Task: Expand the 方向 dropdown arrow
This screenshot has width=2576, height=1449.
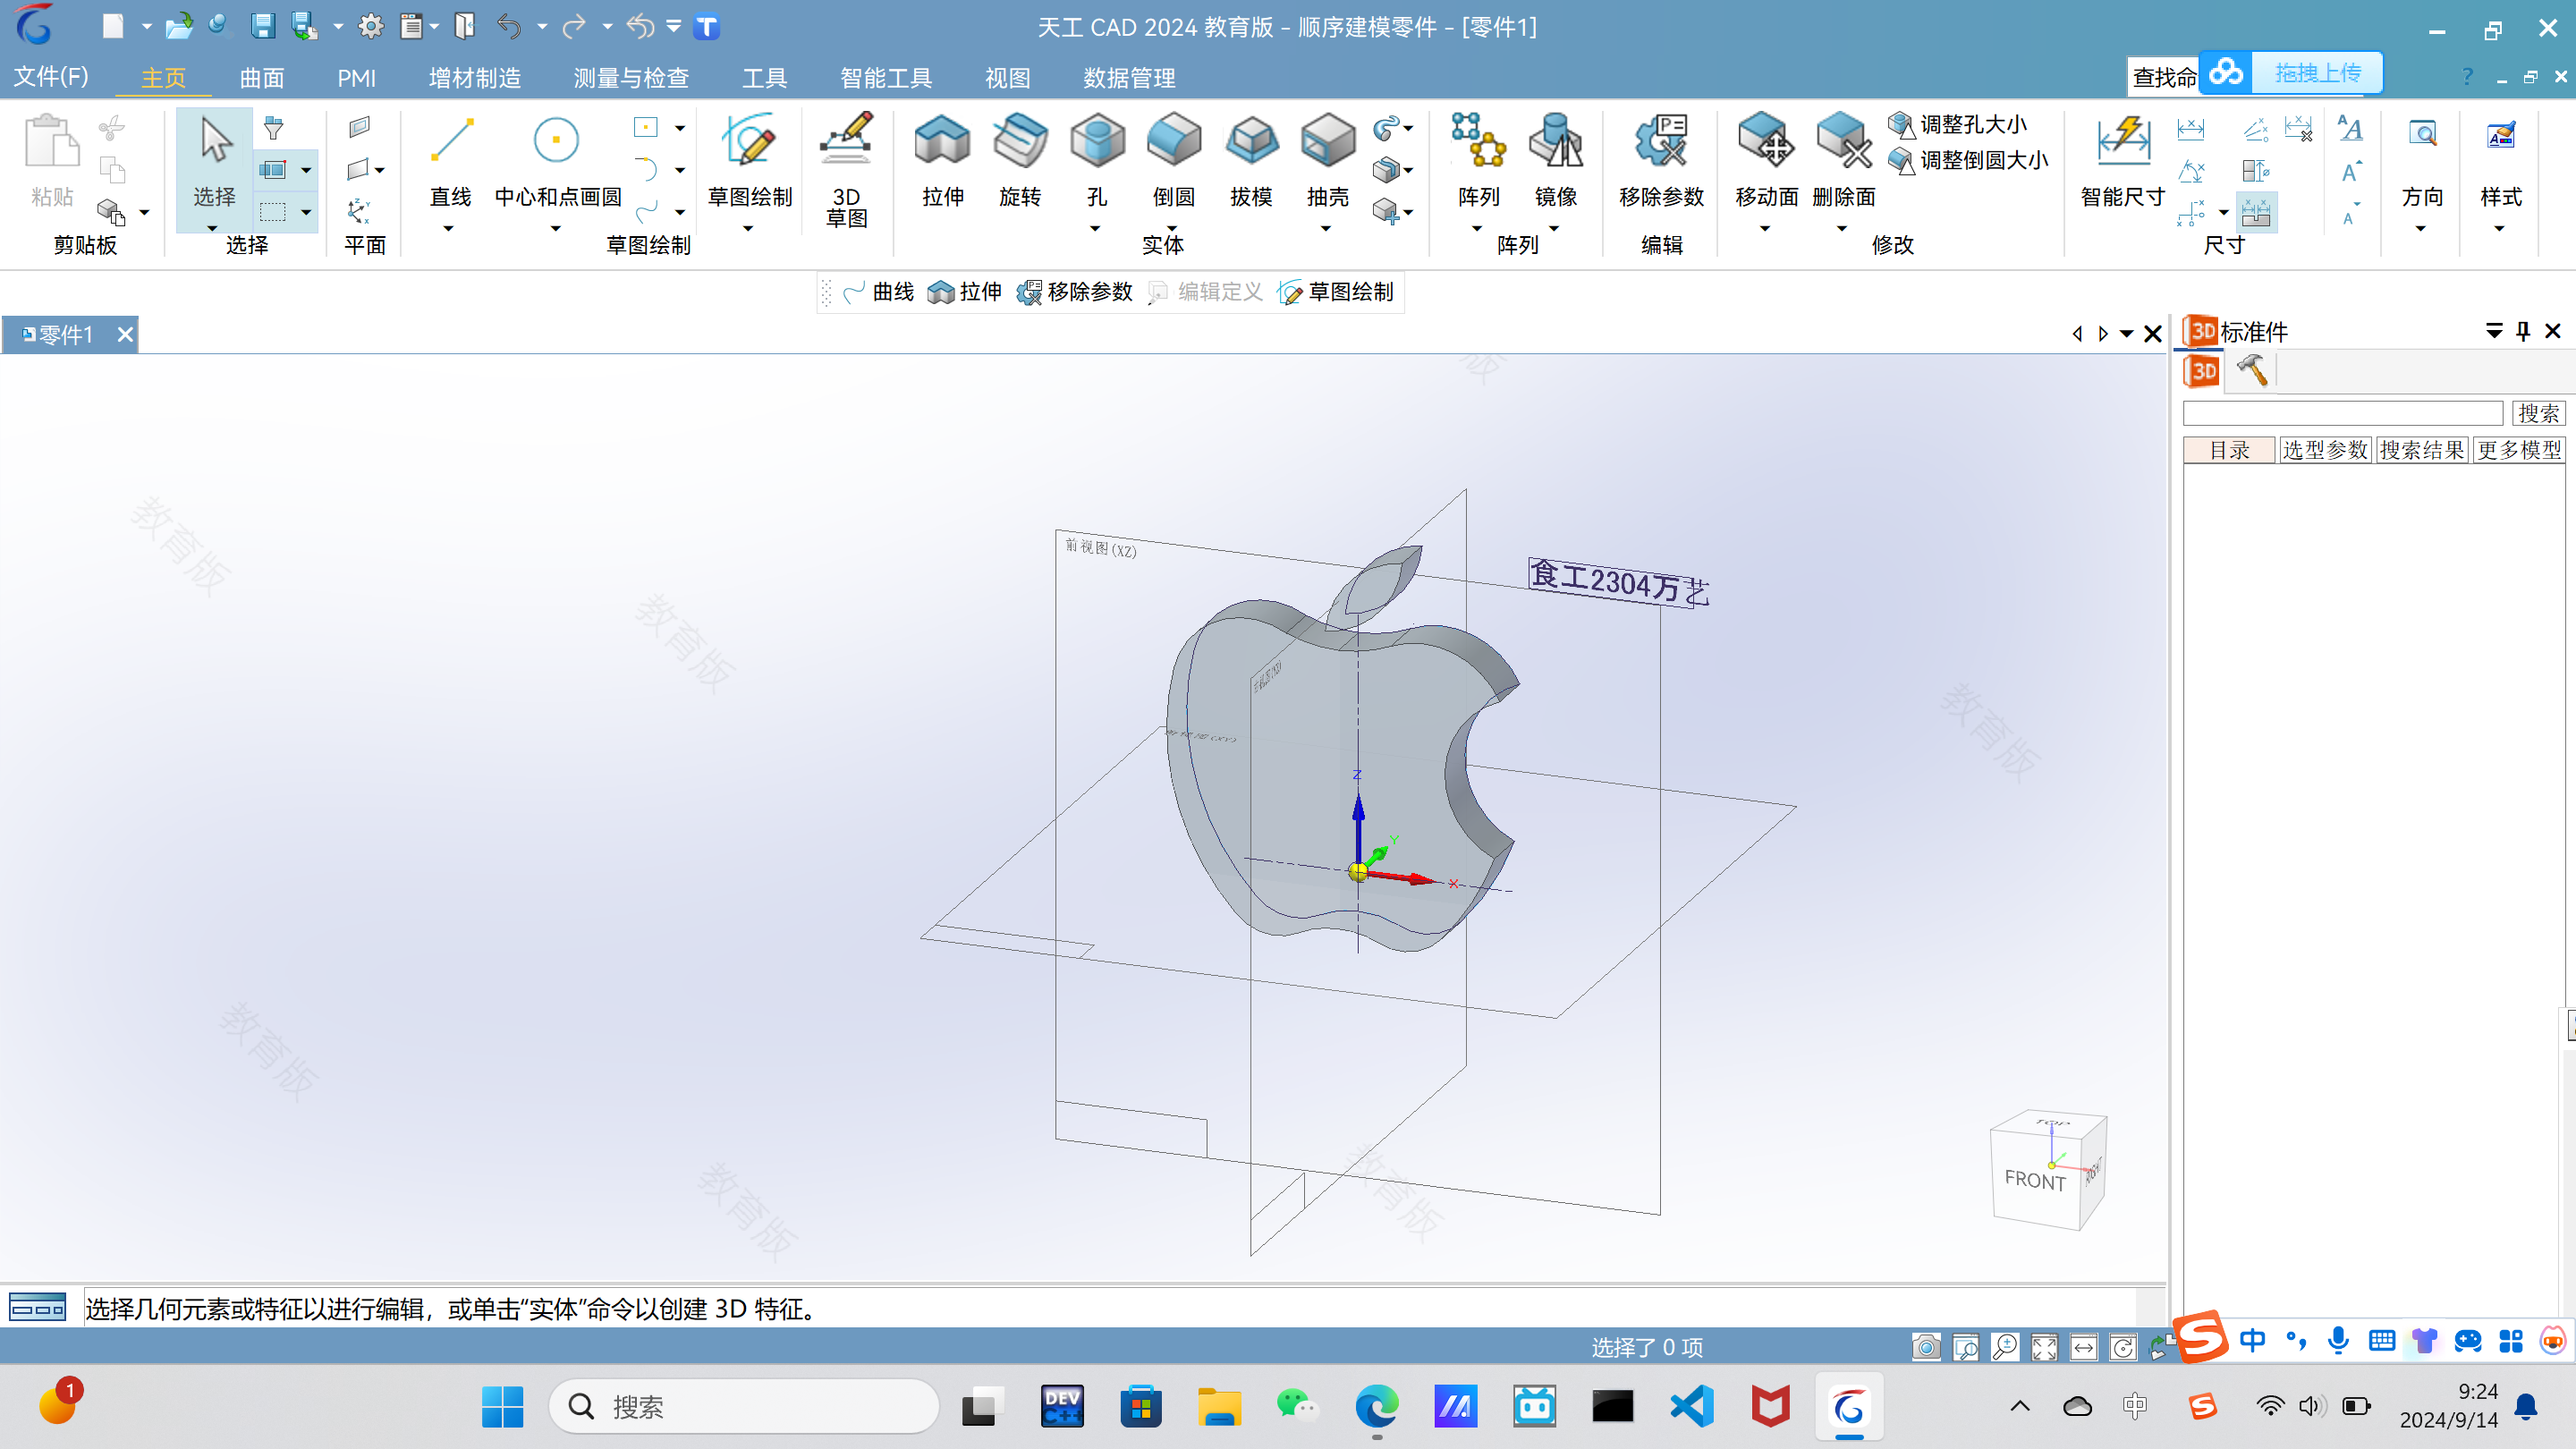Action: point(2421,229)
